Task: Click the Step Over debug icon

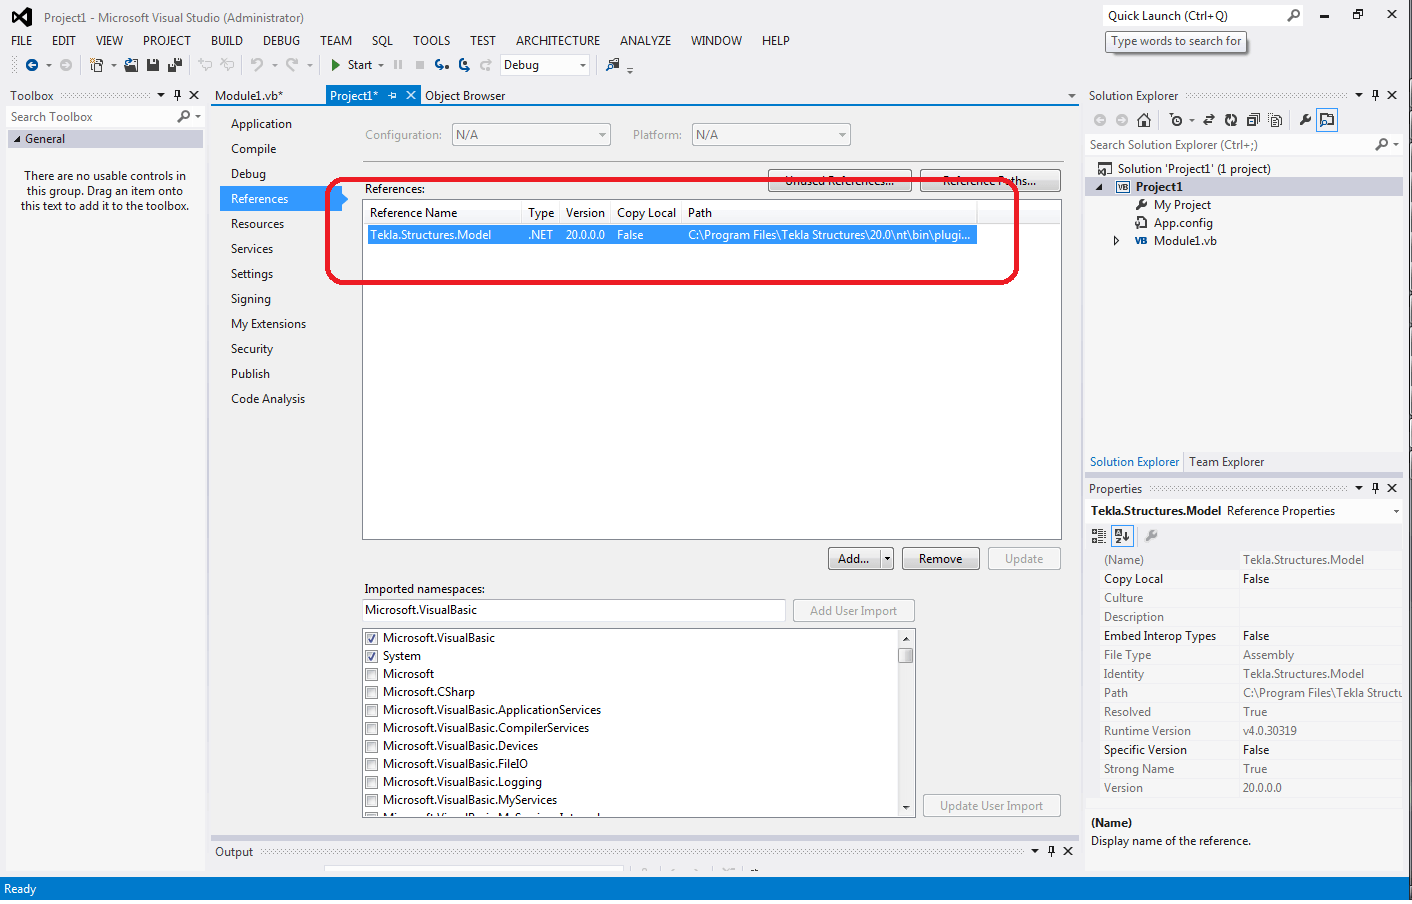Action: 464,65
